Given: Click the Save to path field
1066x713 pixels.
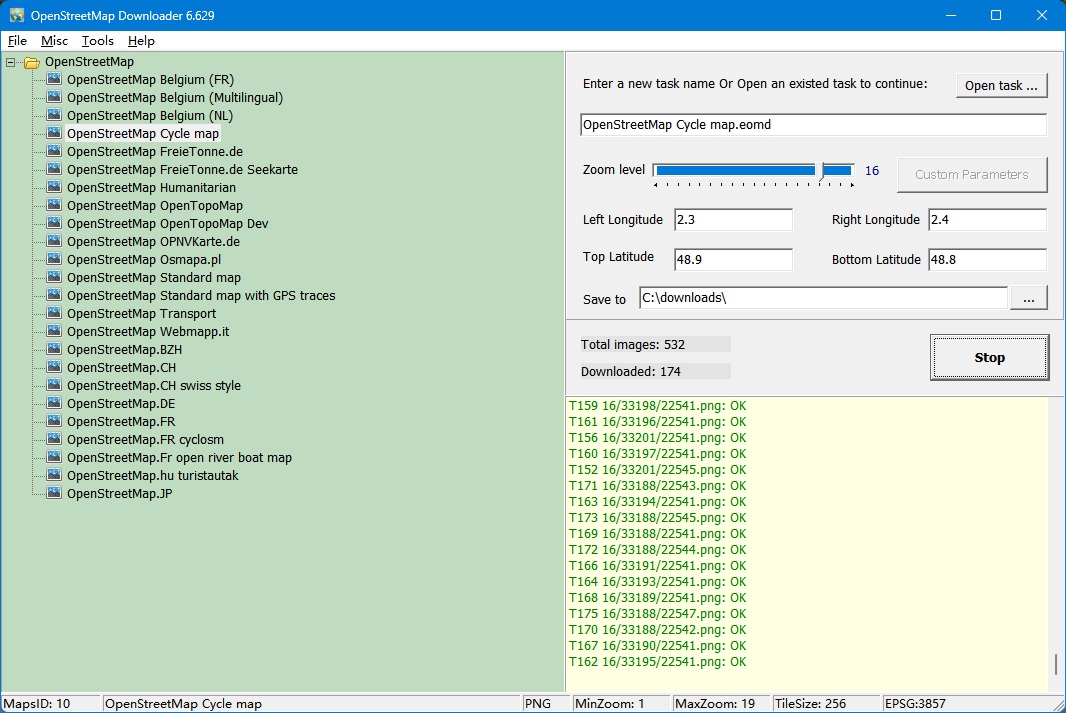Looking at the screenshot, I should tap(823, 298).
